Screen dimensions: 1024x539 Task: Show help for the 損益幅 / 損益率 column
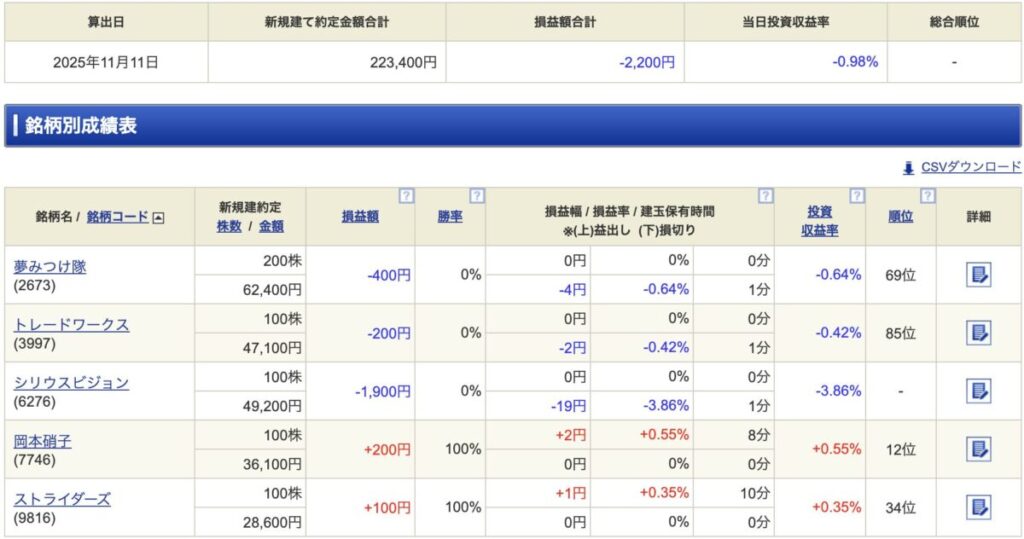click(765, 196)
